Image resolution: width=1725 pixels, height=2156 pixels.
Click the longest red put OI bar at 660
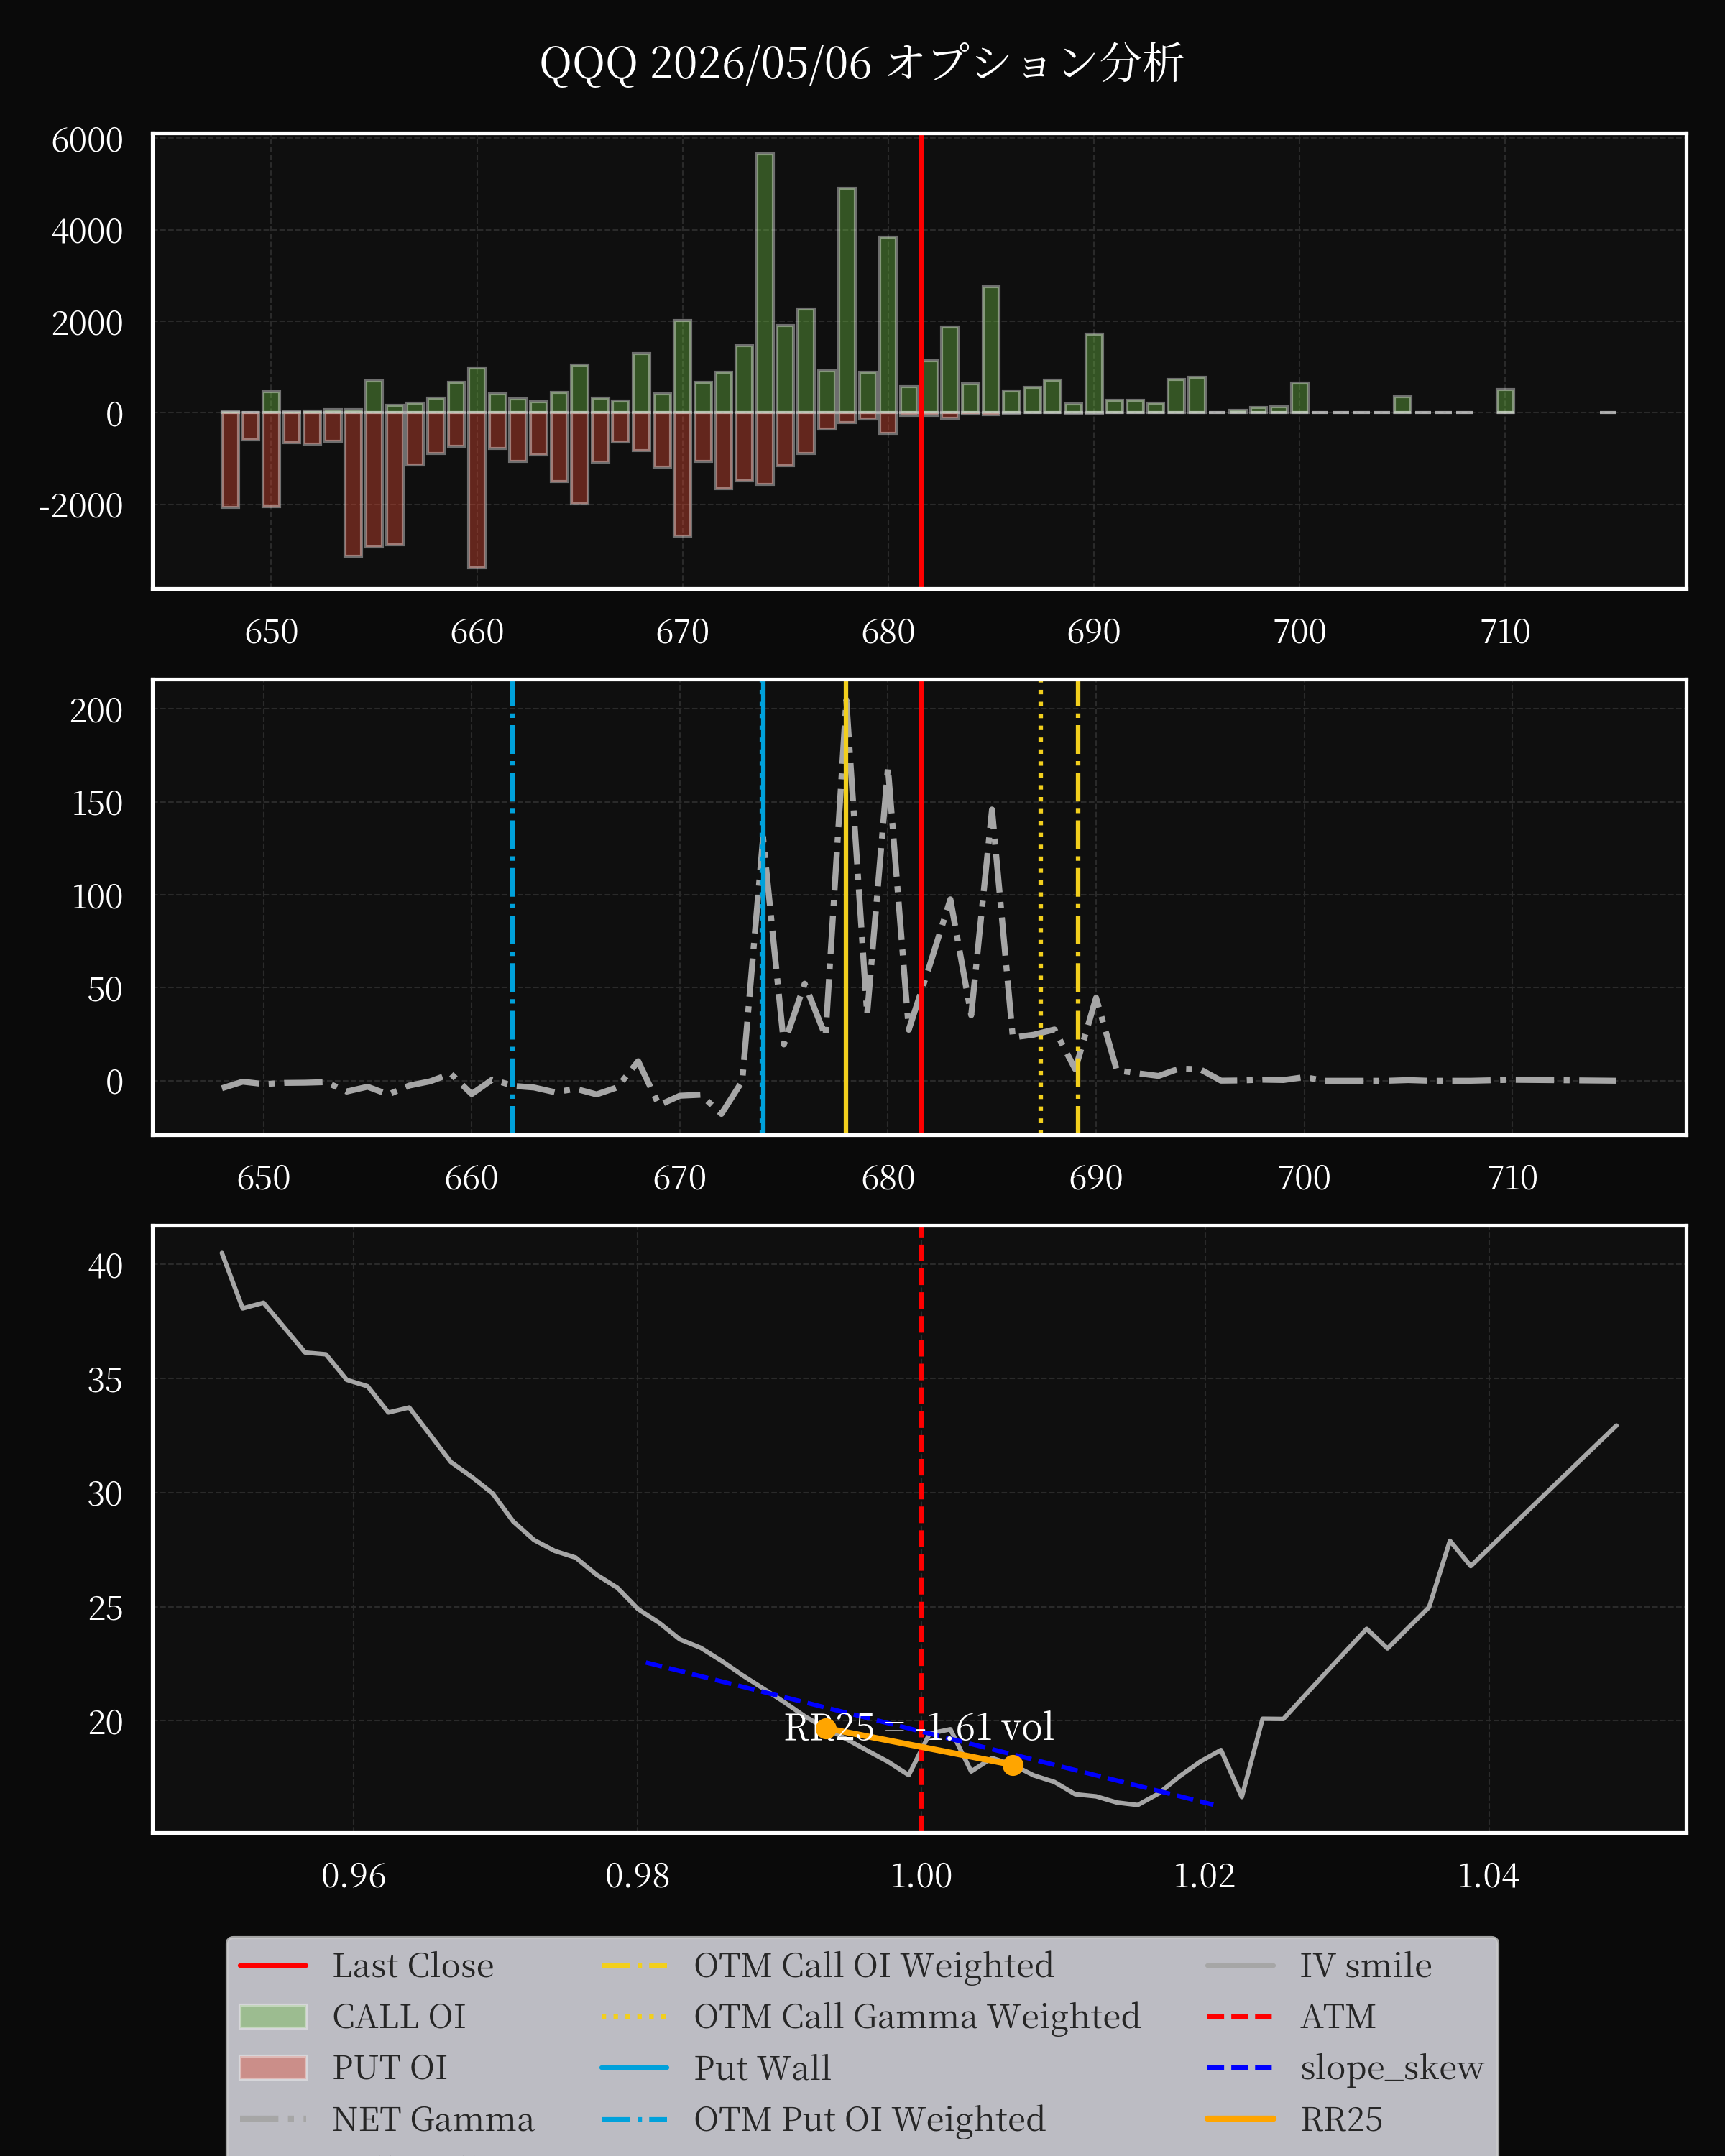point(477,490)
